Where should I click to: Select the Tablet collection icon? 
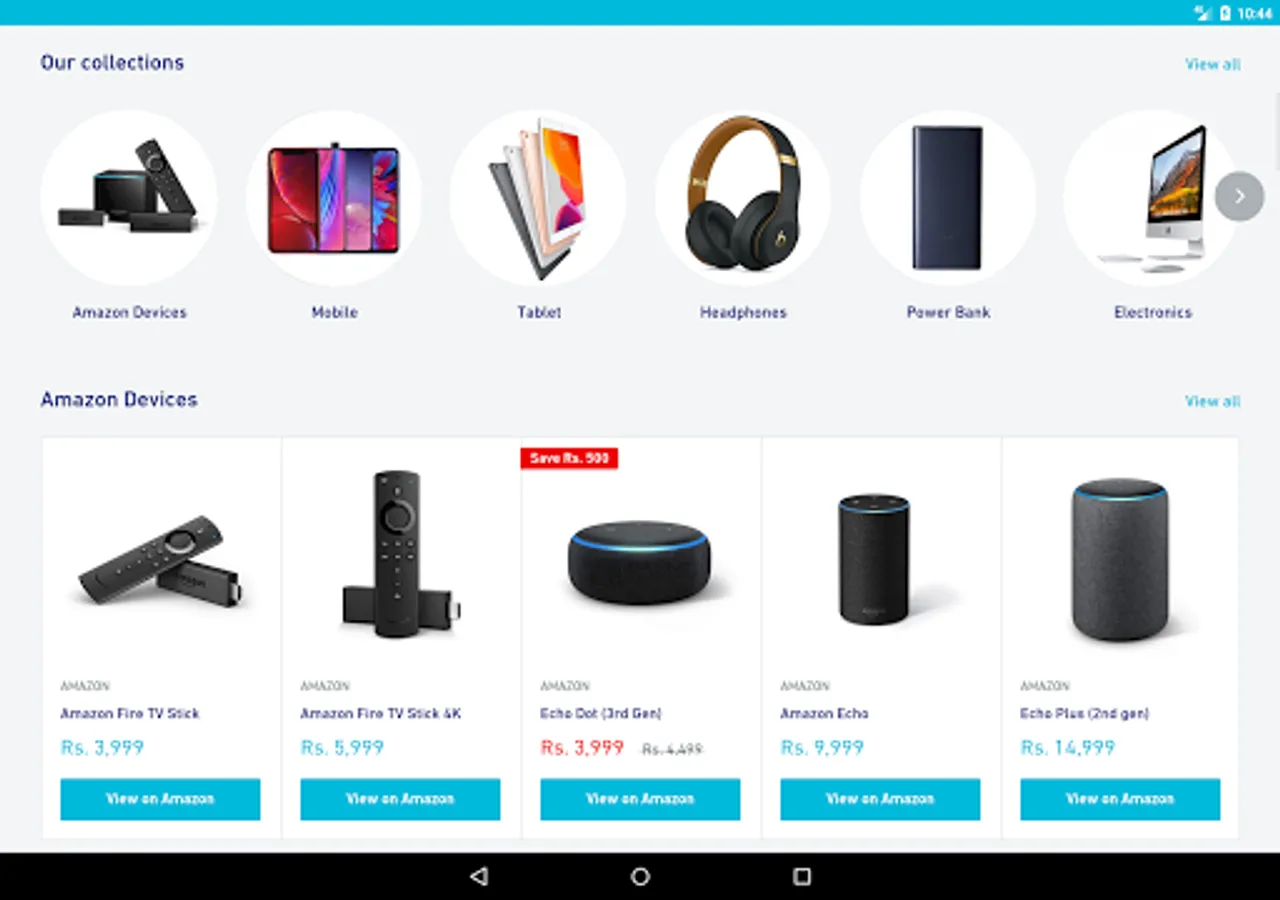[539, 198]
